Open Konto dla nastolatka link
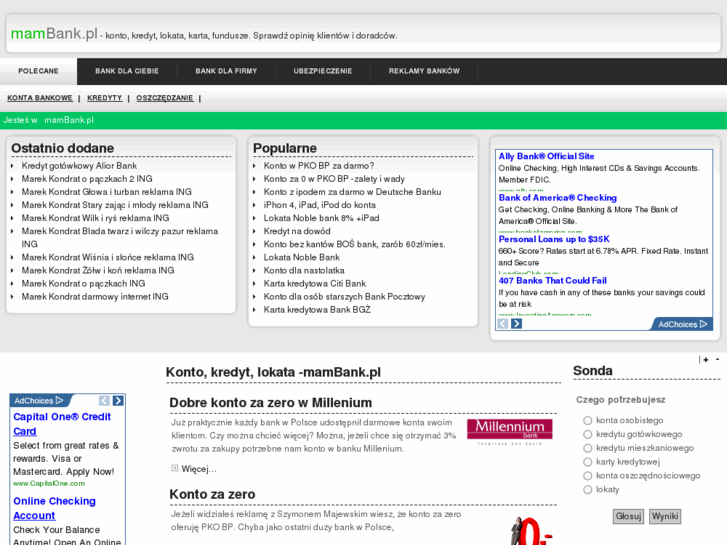 pos(304,270)
